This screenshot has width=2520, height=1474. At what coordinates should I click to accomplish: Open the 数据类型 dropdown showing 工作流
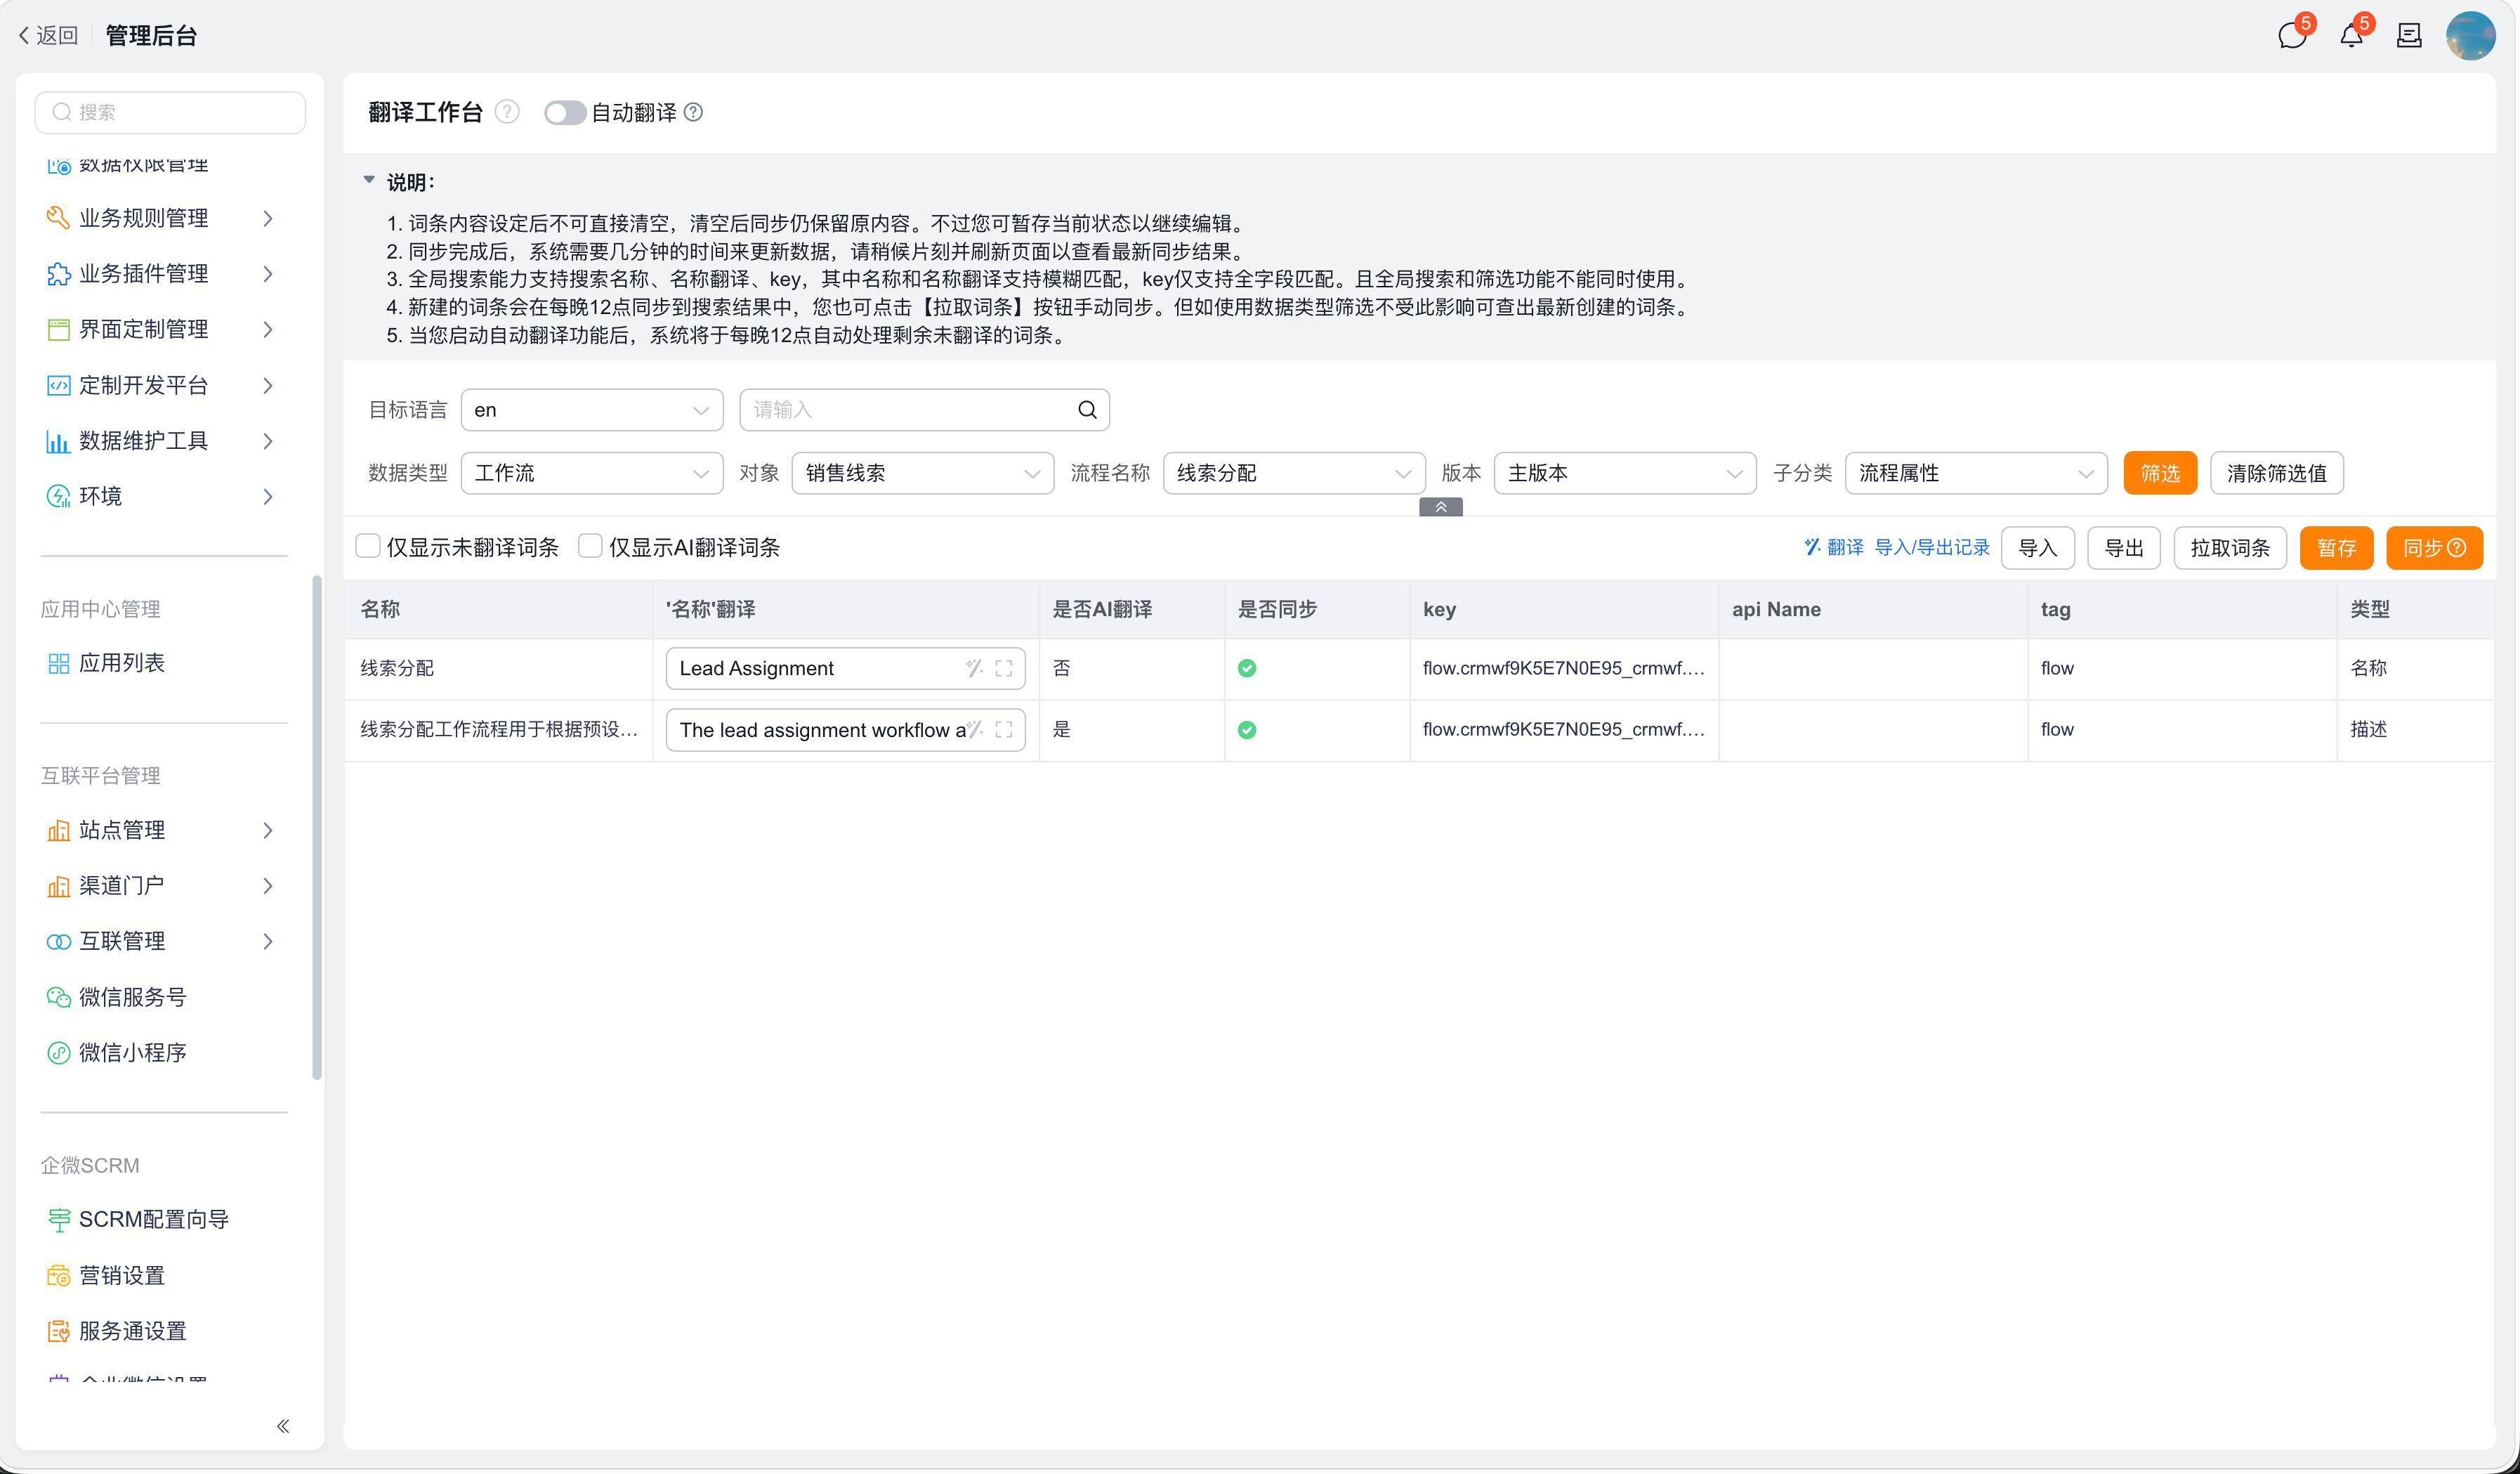[592, 473]
